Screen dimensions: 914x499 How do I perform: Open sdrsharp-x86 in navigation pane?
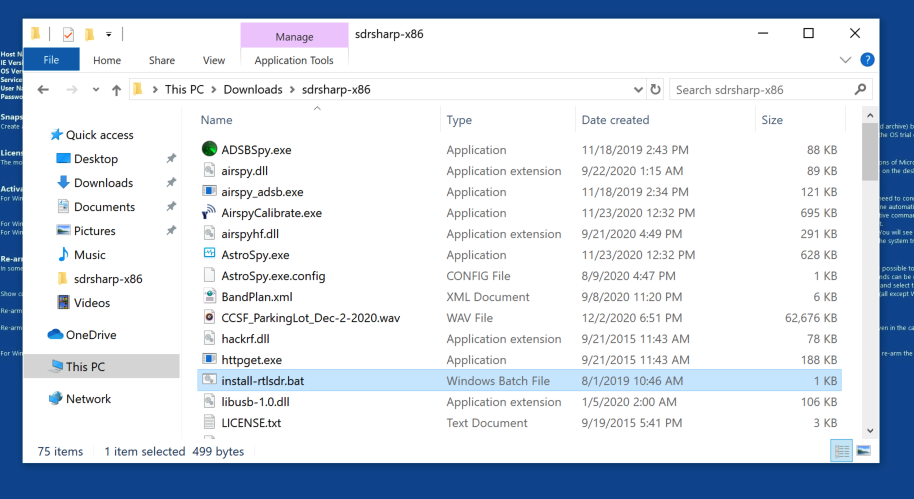108,279
